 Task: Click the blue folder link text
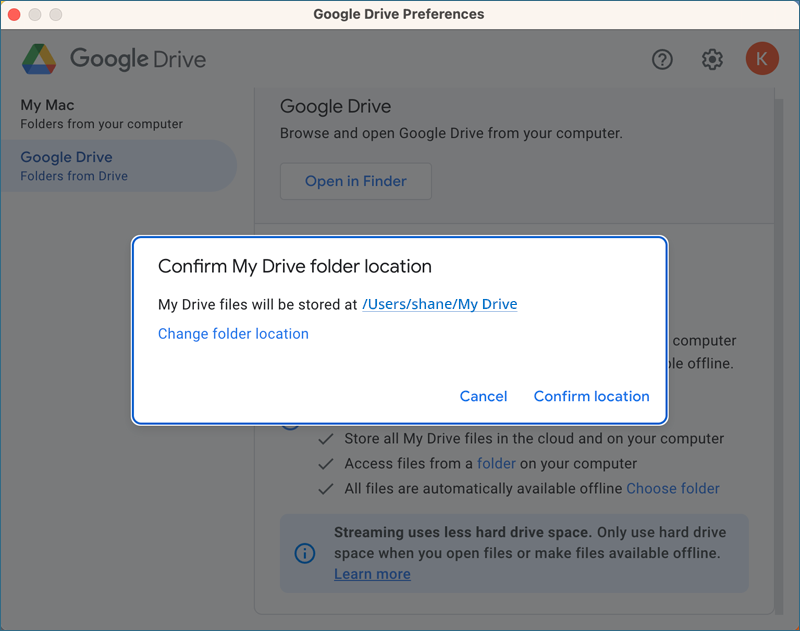[496, 464]
